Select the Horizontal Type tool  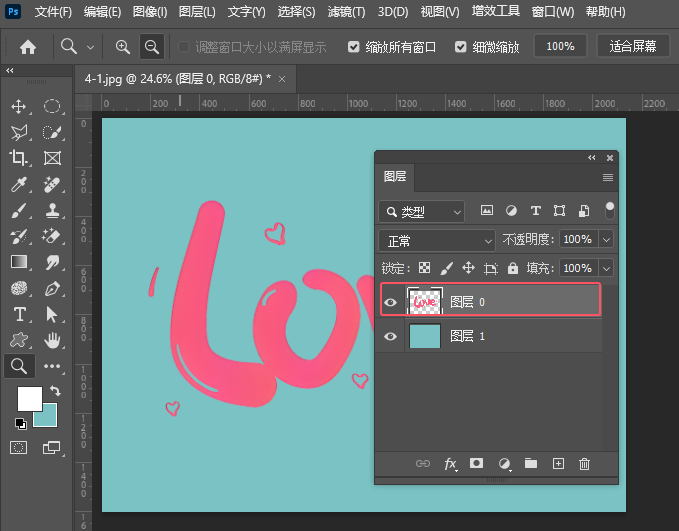pyautogui.click(x=19, y=314)
